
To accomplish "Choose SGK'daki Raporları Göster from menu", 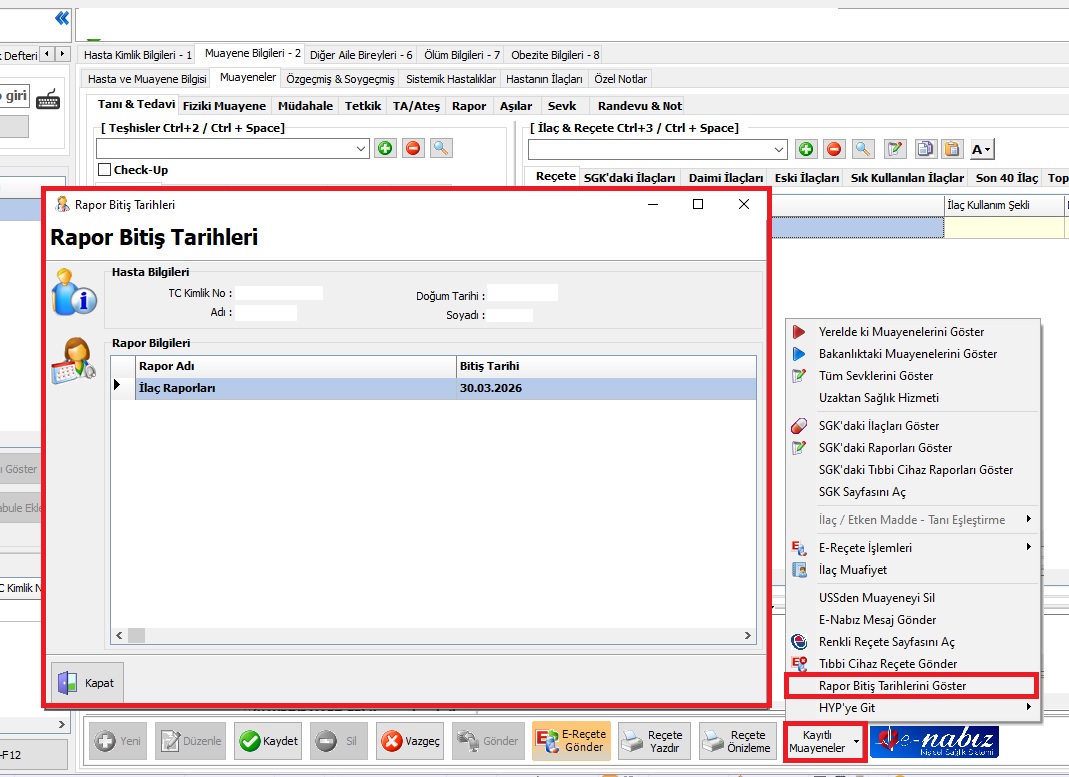I will [885, 448].
